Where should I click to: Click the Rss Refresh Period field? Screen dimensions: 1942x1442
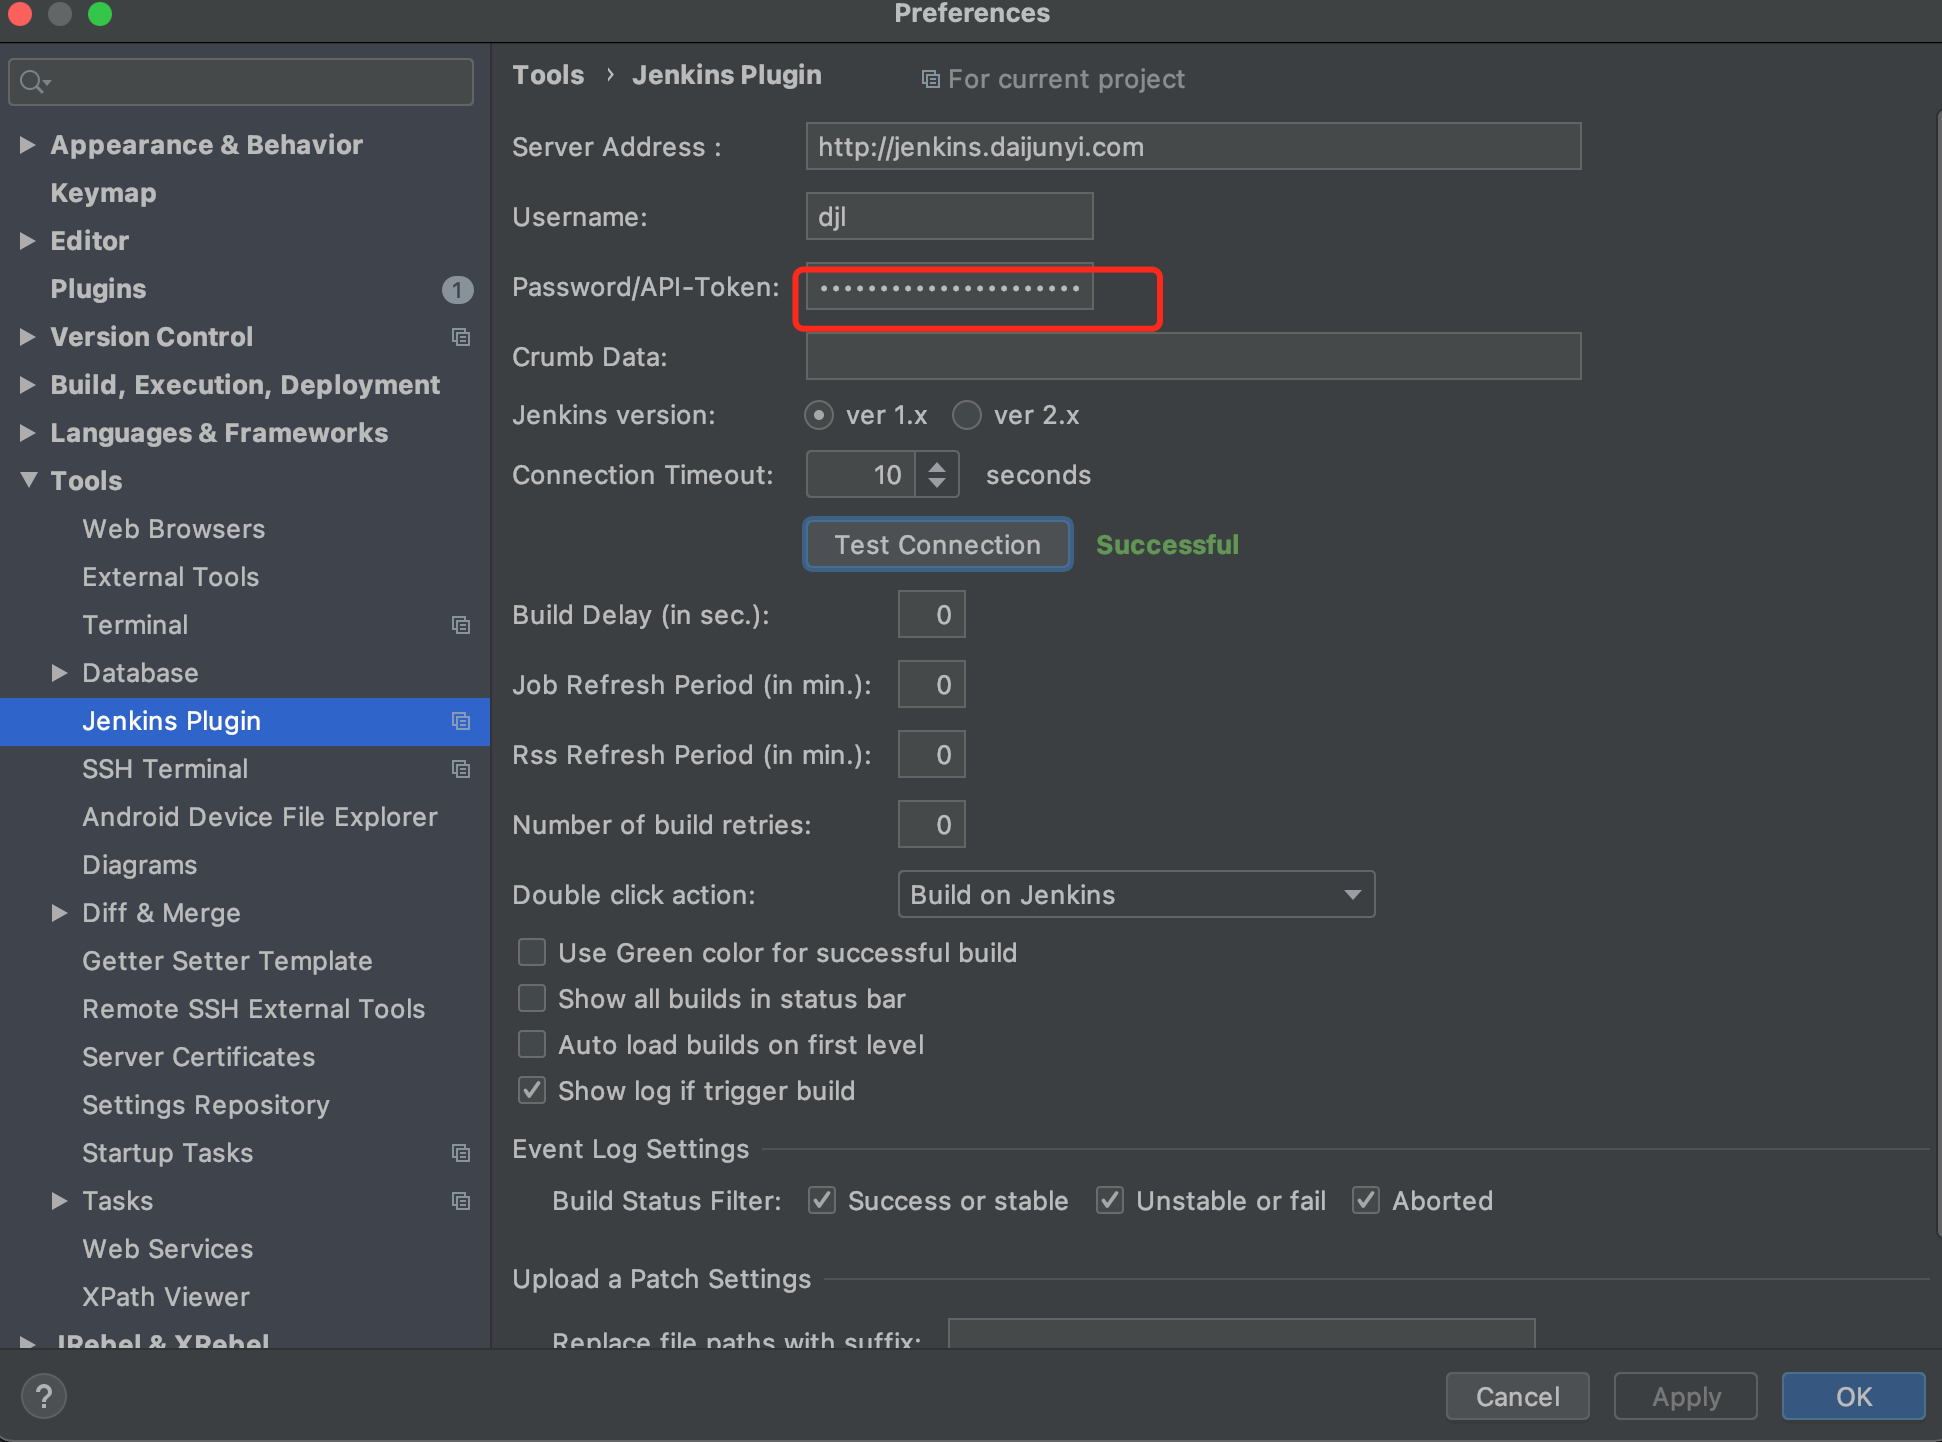point(931,754)
